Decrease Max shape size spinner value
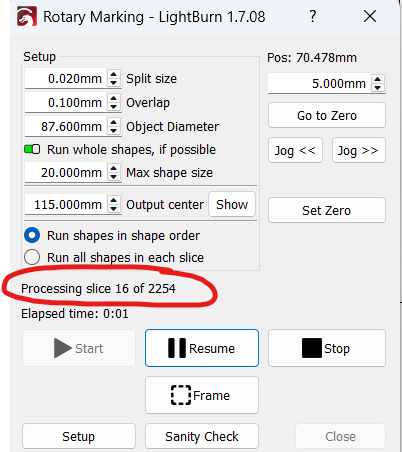The height and width of the screenshot is (452, 402). coord(114,177)
